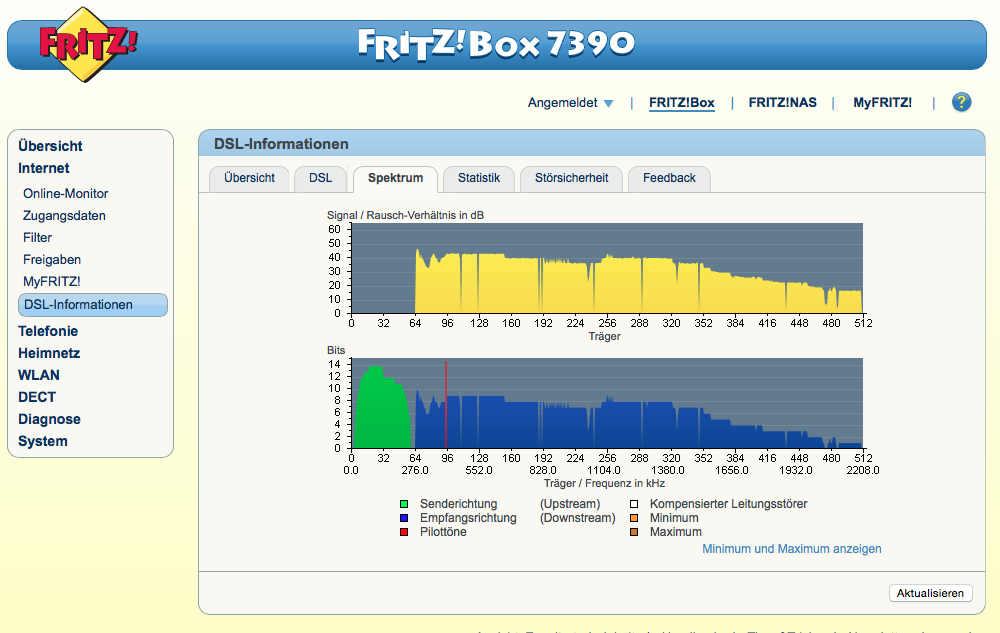Click the white Kompensierter Leitungsstörer swatch
1000x633 pixels.
click(634, 504)
